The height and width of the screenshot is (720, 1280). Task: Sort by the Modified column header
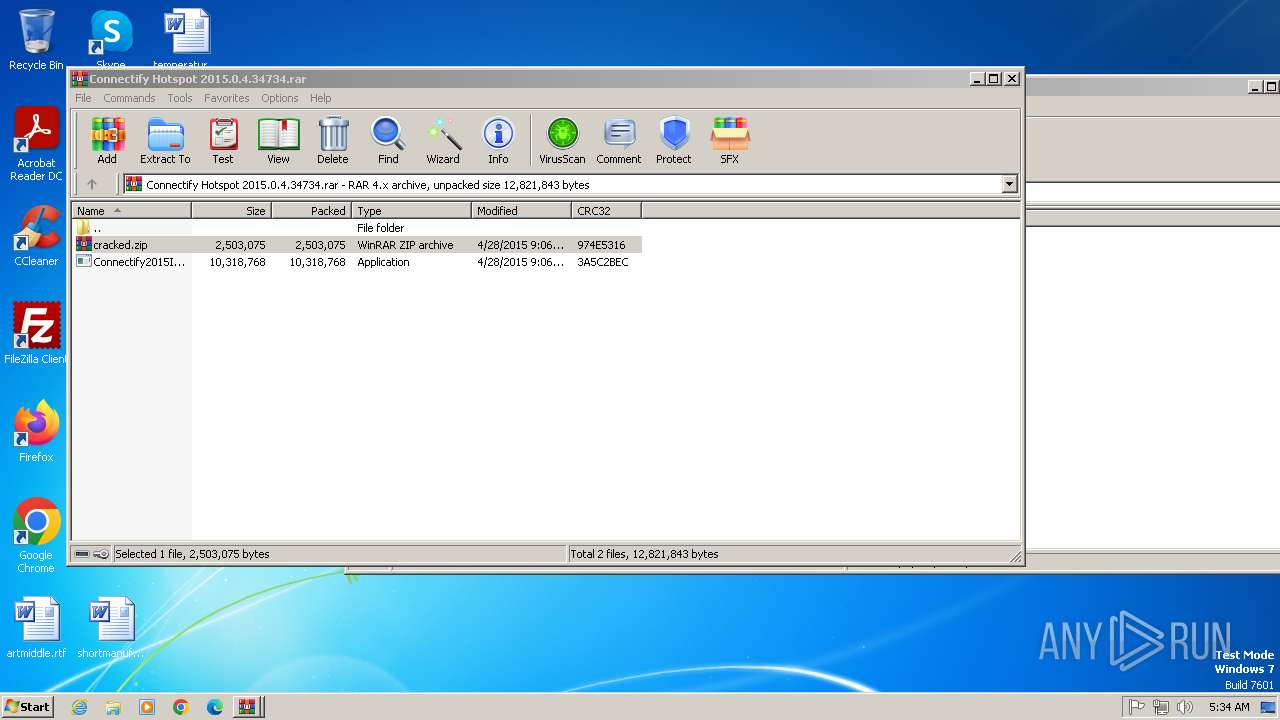(x=521, y=211)
